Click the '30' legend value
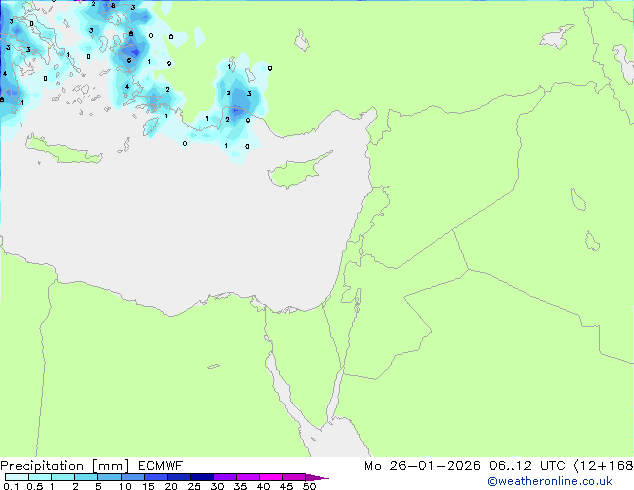Screen dimensions: 634x490 [217, 486]
